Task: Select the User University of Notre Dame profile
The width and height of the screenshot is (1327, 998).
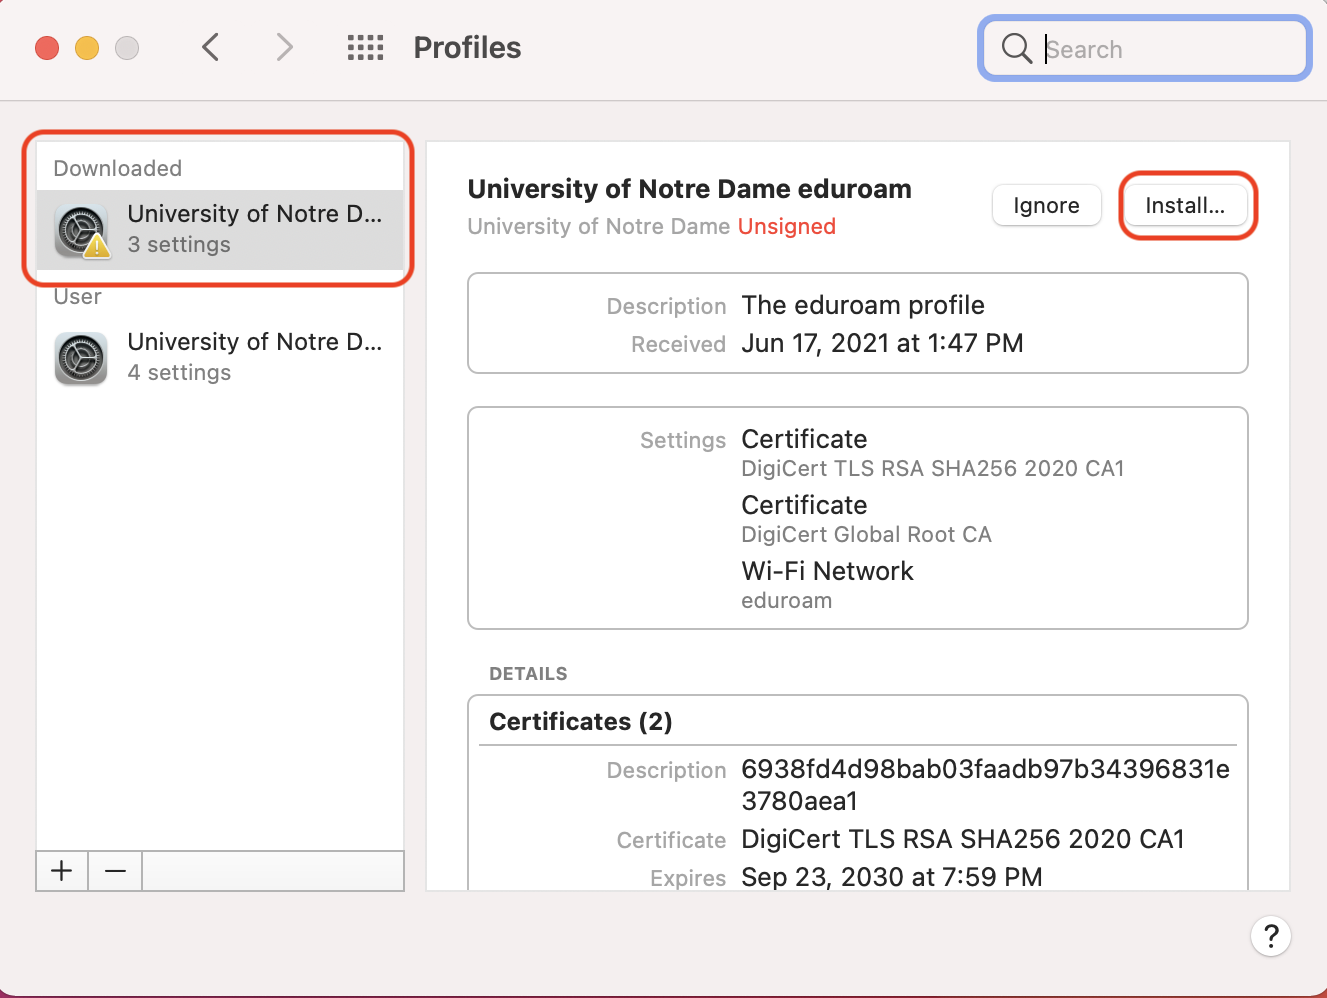Action: (220, 357)
